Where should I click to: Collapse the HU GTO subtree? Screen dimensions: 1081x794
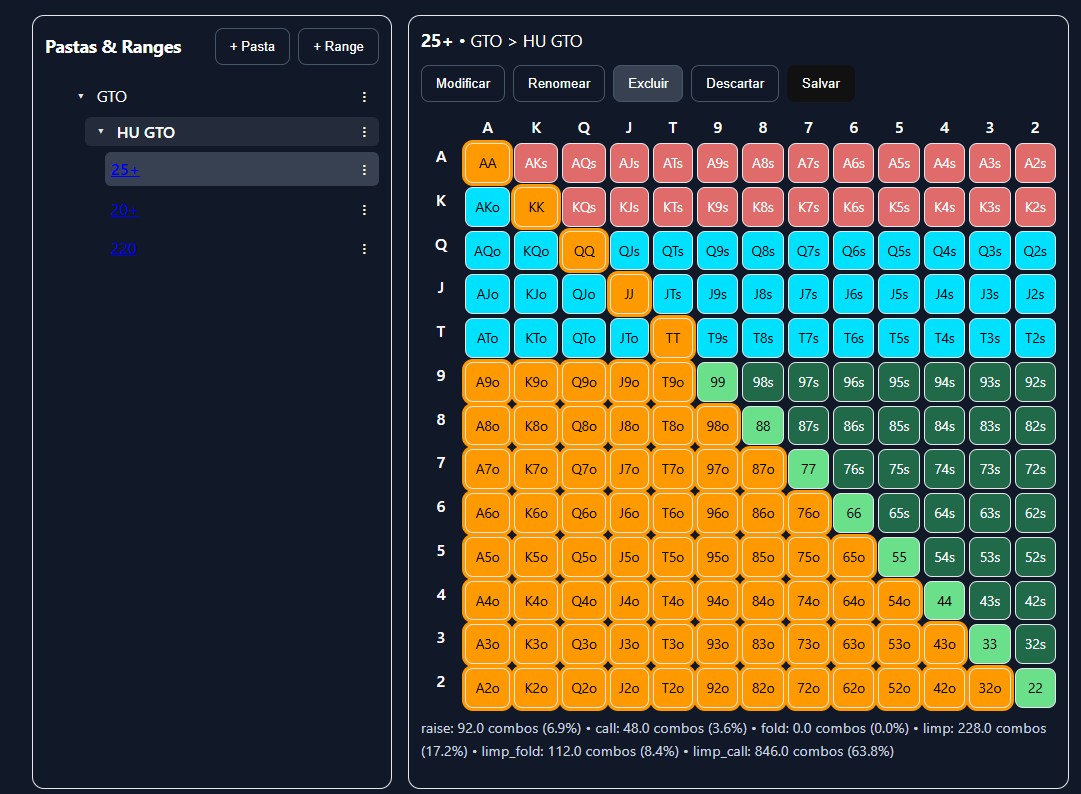click(100, 131)
